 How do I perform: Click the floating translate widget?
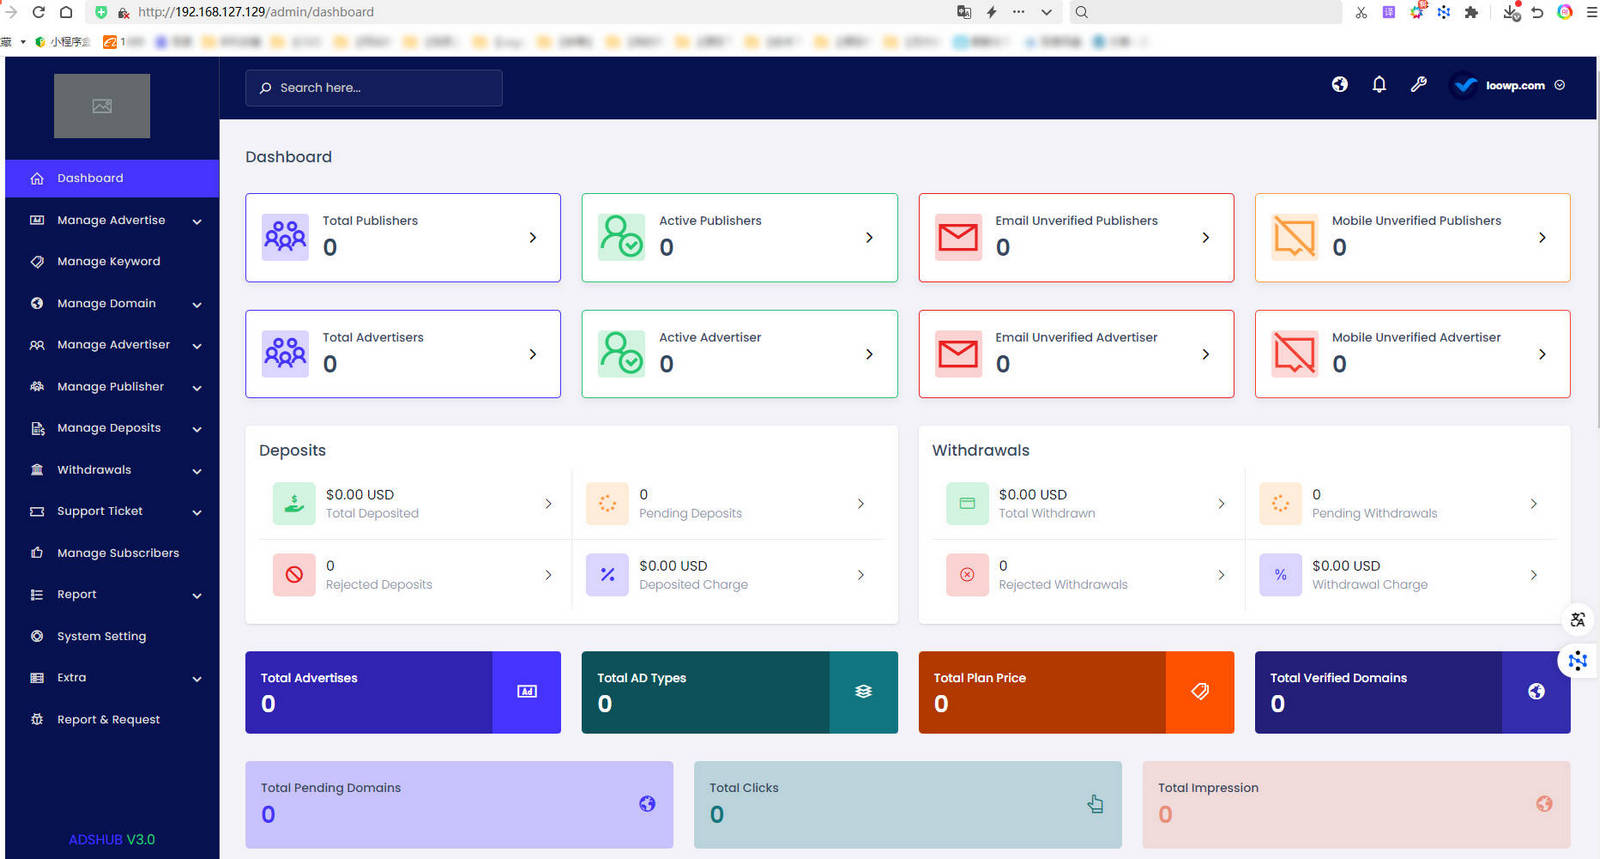1578,620
